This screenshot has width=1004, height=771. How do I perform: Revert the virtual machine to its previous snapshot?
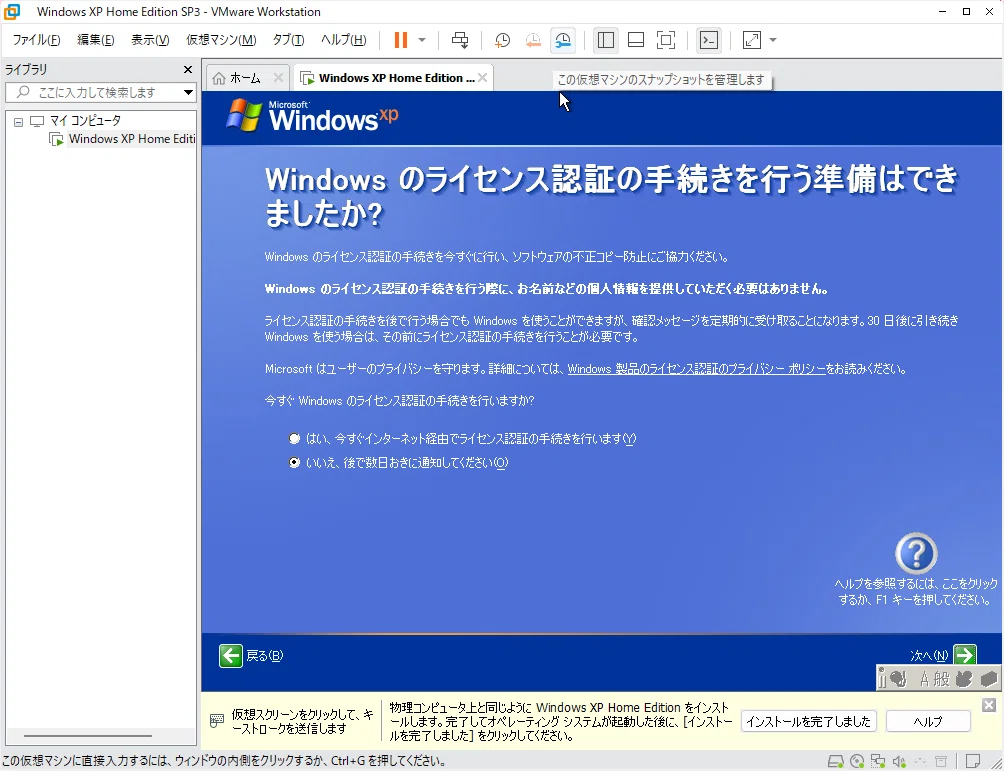click(x=533, y=40)
